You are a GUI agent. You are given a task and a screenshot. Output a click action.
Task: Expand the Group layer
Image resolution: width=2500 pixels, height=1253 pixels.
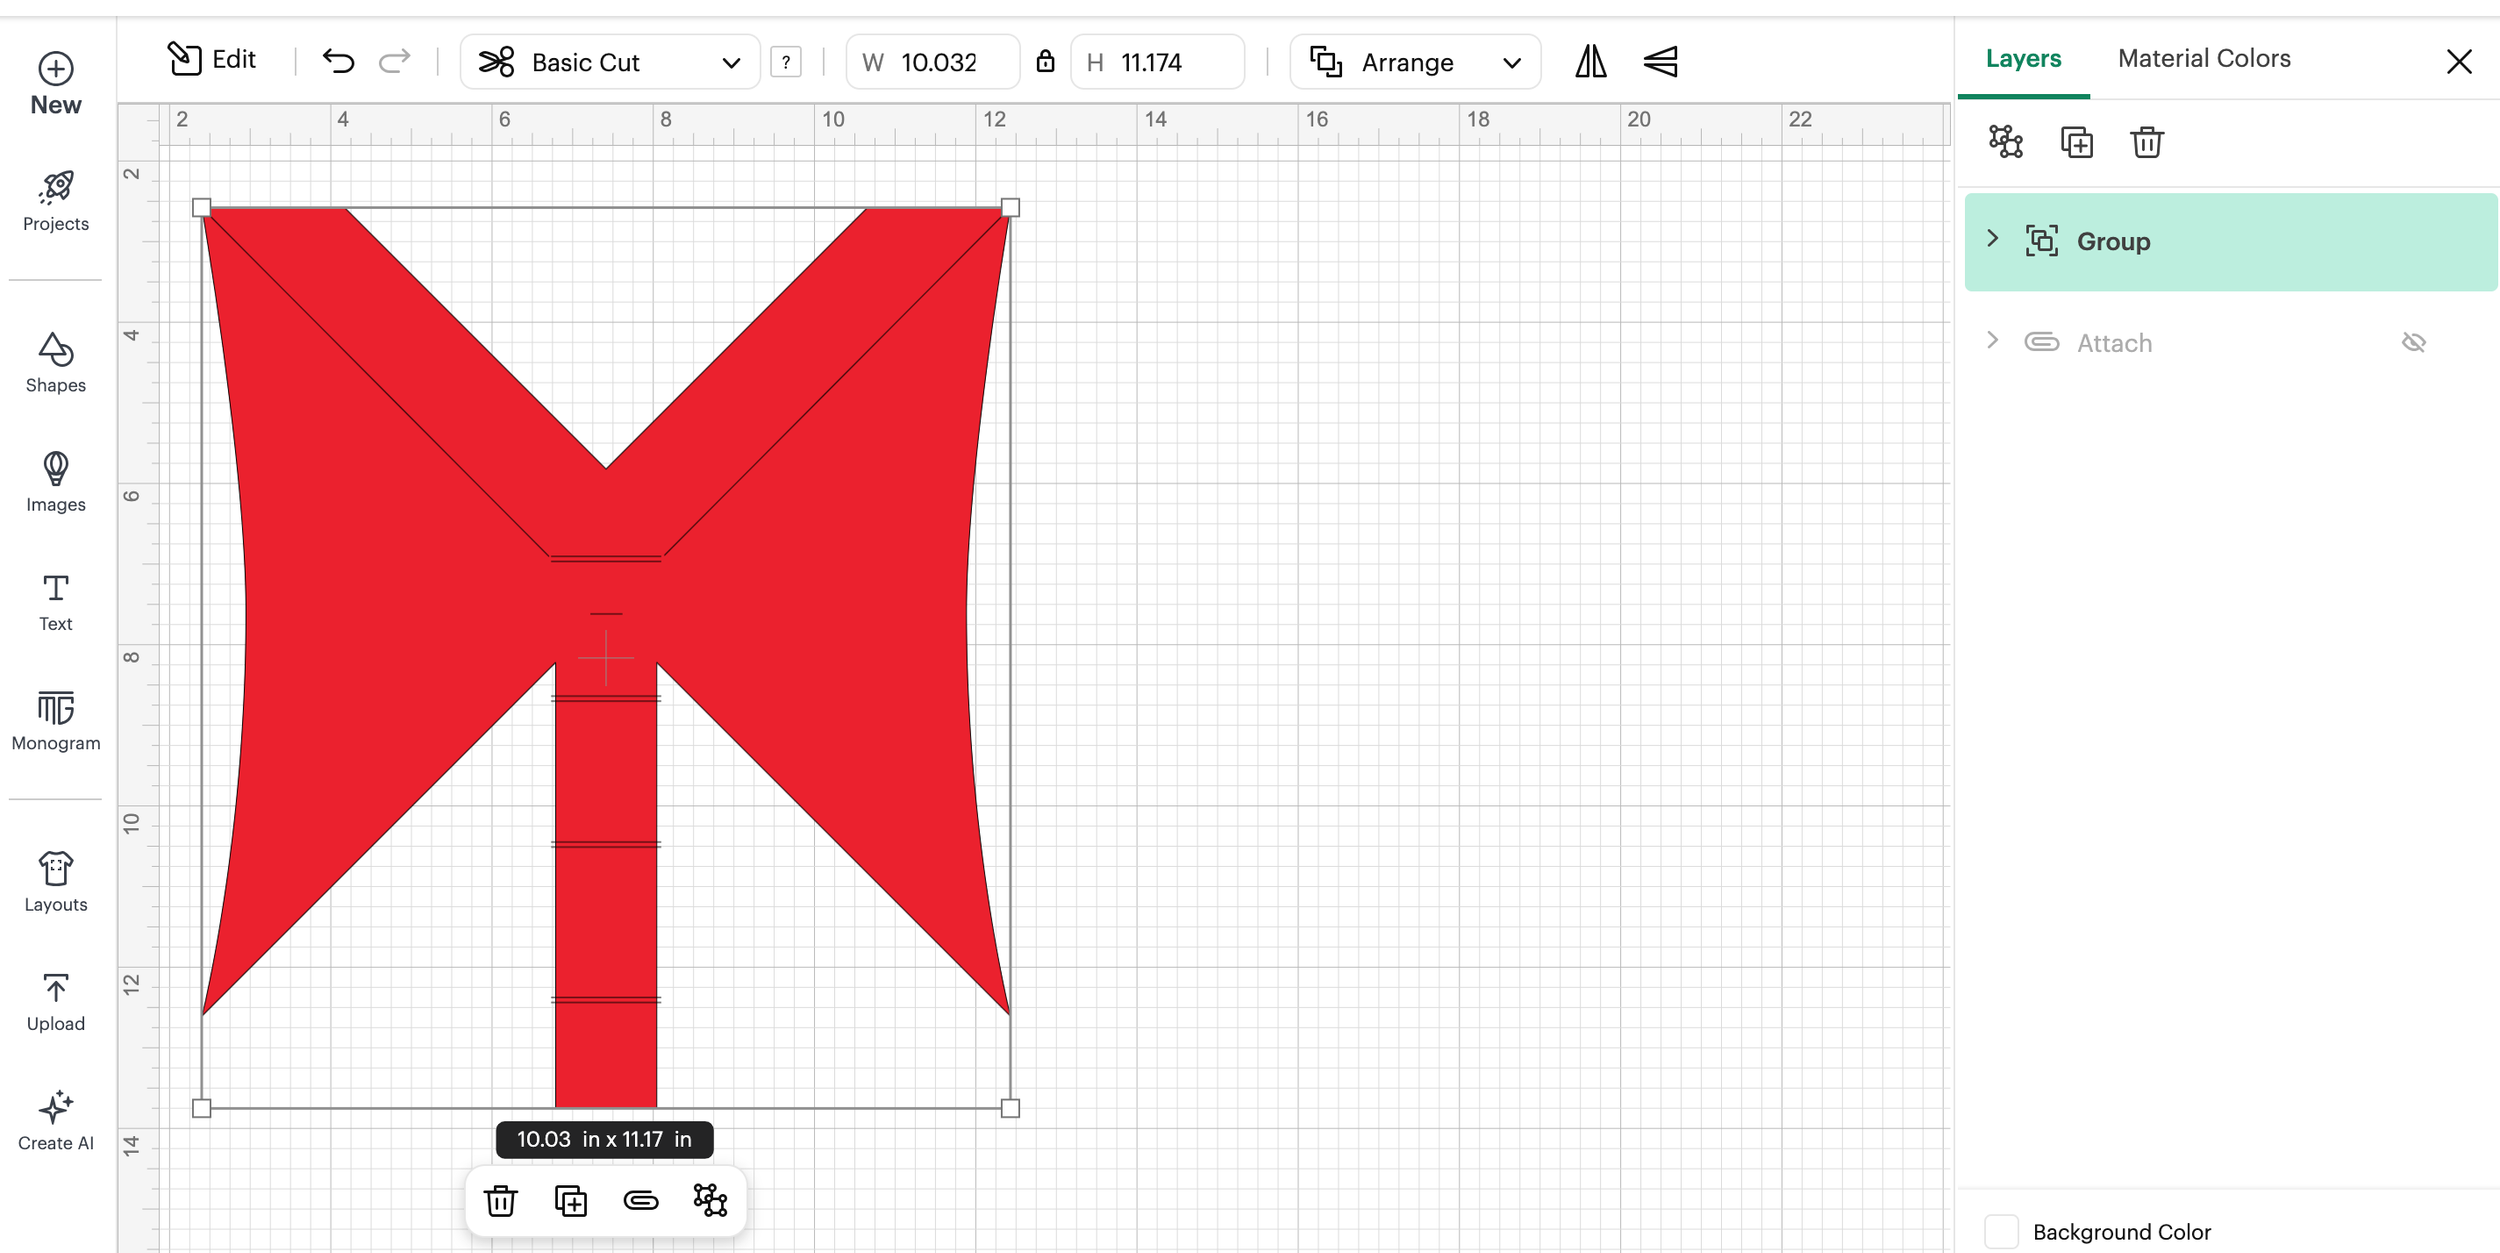point(1992,239)
